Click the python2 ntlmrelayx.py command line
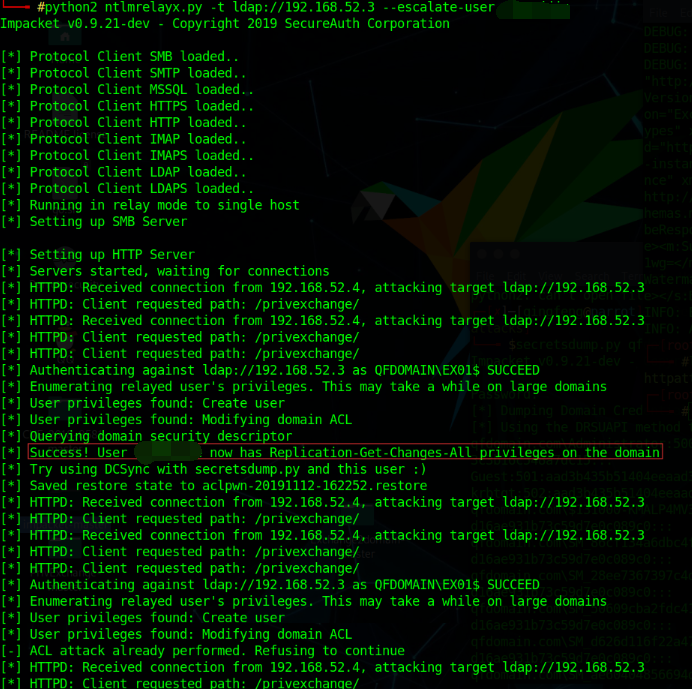 coord(266,7)
